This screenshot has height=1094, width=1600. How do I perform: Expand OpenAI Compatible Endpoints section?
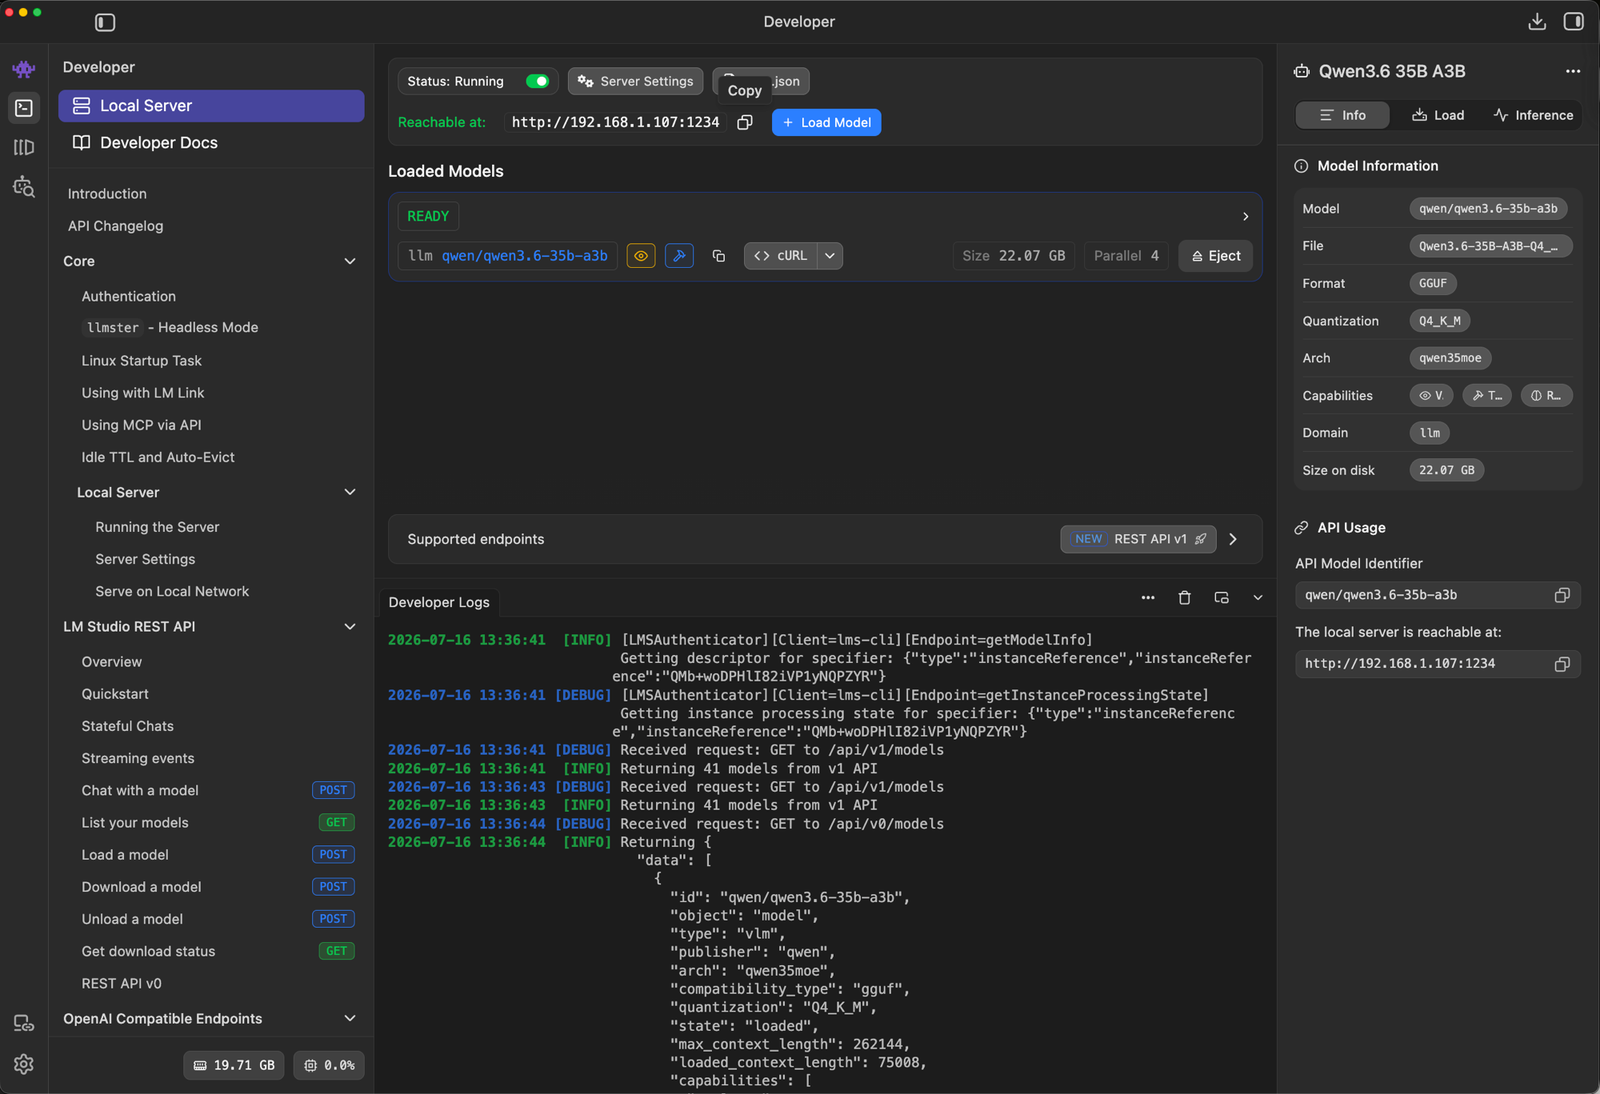tap(350, 1019)
